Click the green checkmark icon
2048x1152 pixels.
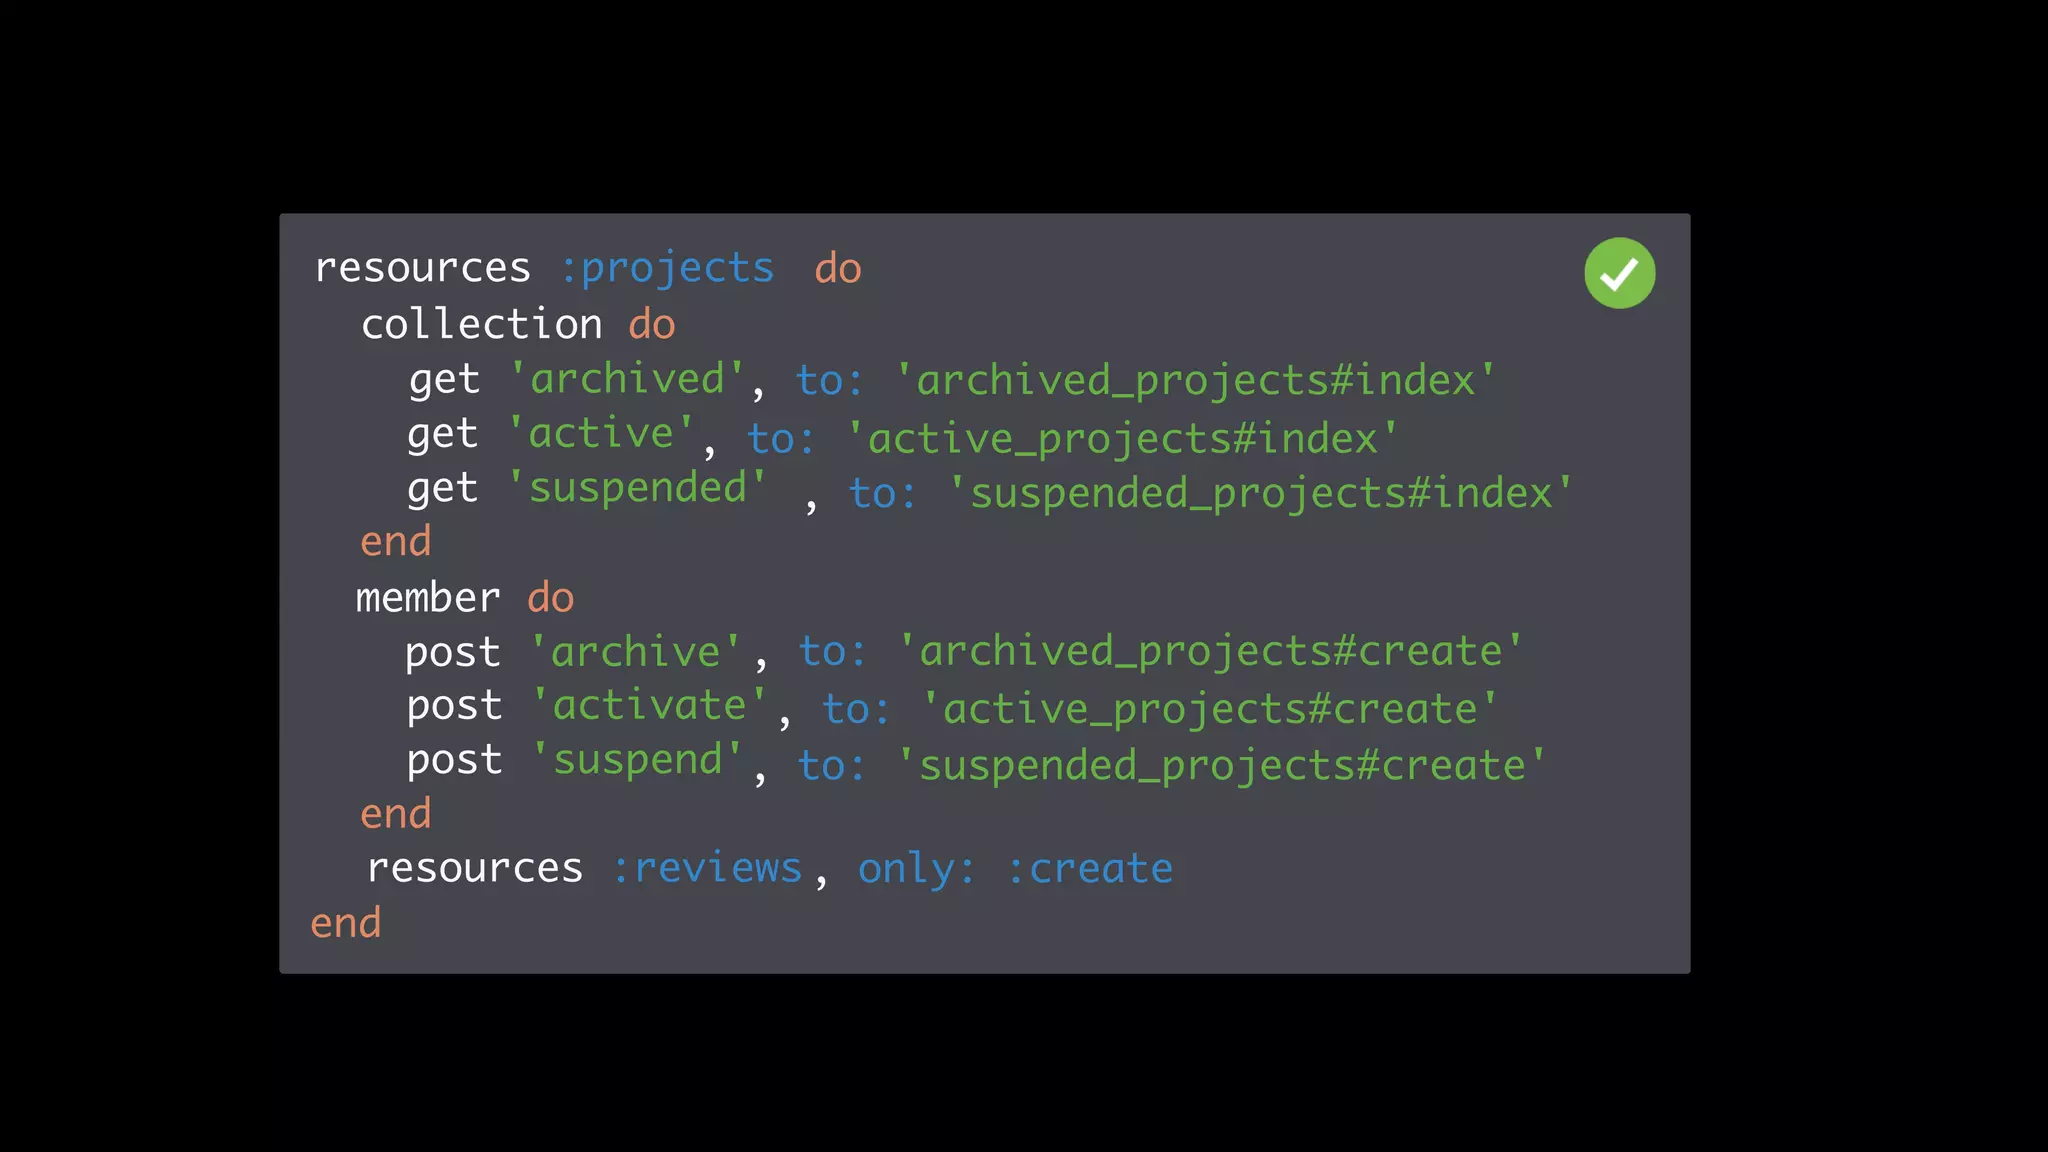tap(1620, 273)
